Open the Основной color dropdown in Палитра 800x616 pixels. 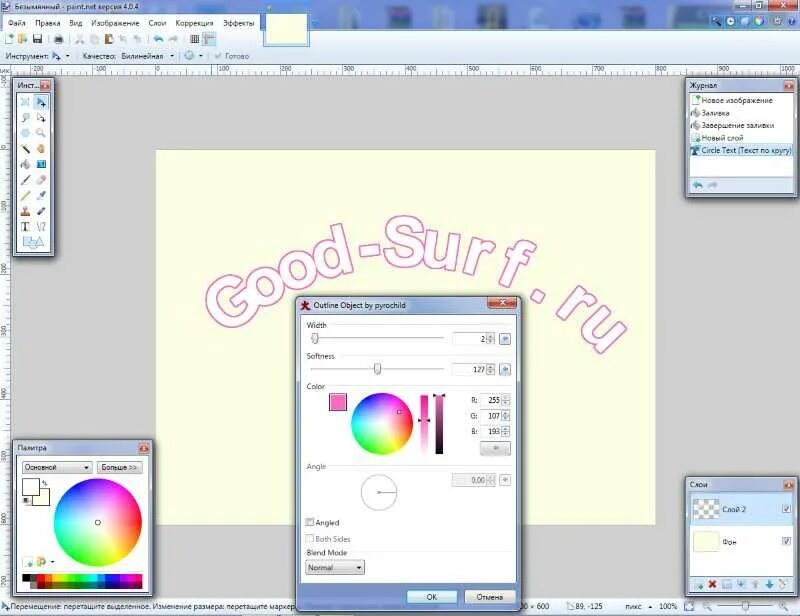pos(57,467)
